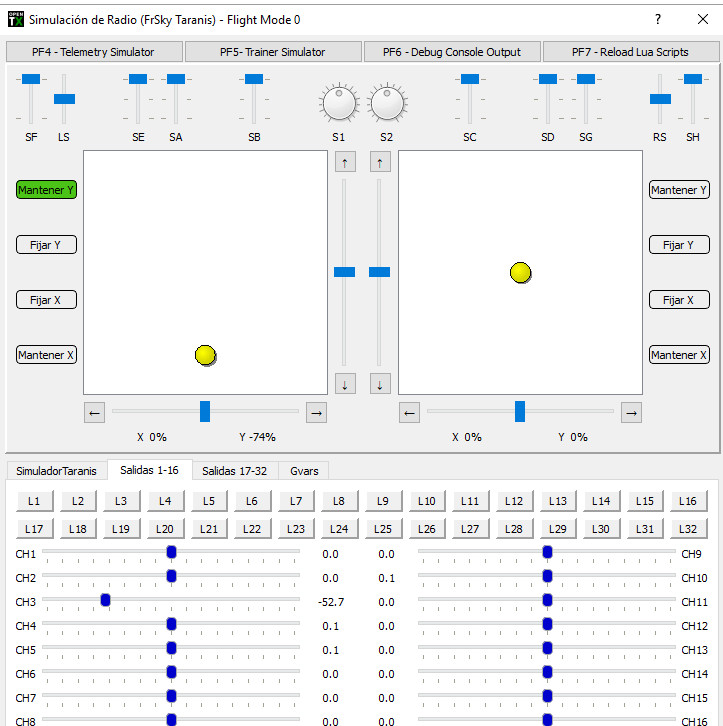Click the up arrow above right trim slider
Screen dimensions: 723x726
[x=380, y=162]
